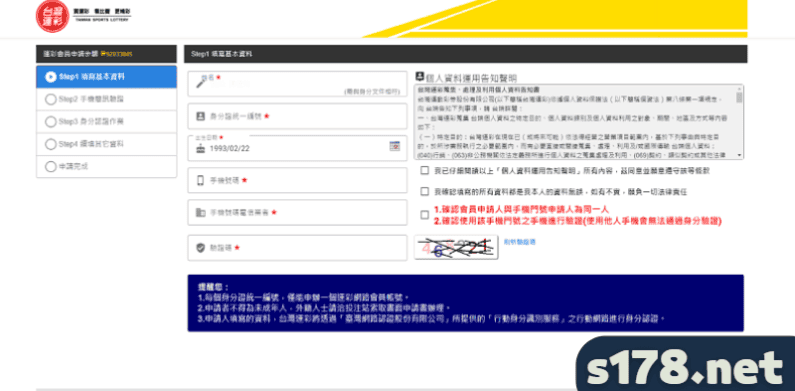The height and width of the screenshot is (391, 795).
Task: Click the shield verification code icon
Action: click(201, 248)
